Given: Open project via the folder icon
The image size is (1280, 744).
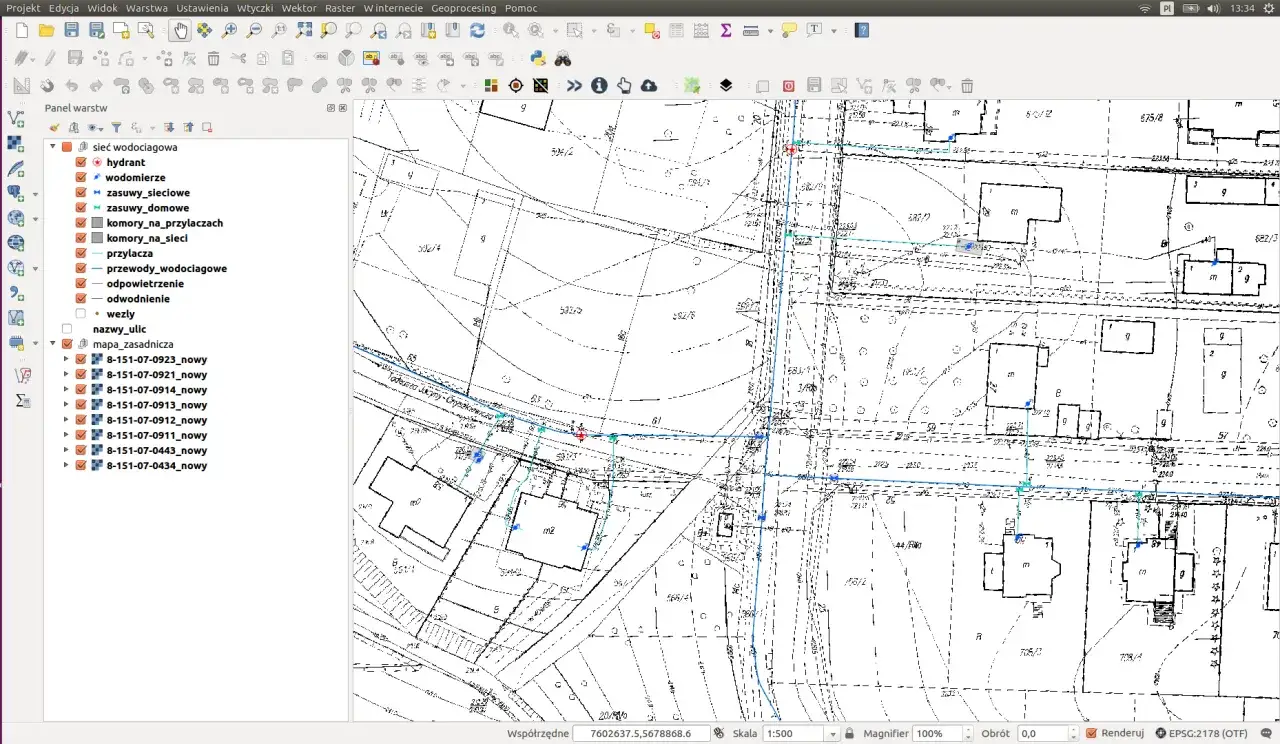Looking at the screenshot, I should pyautogui.click(x=46, y=30).
